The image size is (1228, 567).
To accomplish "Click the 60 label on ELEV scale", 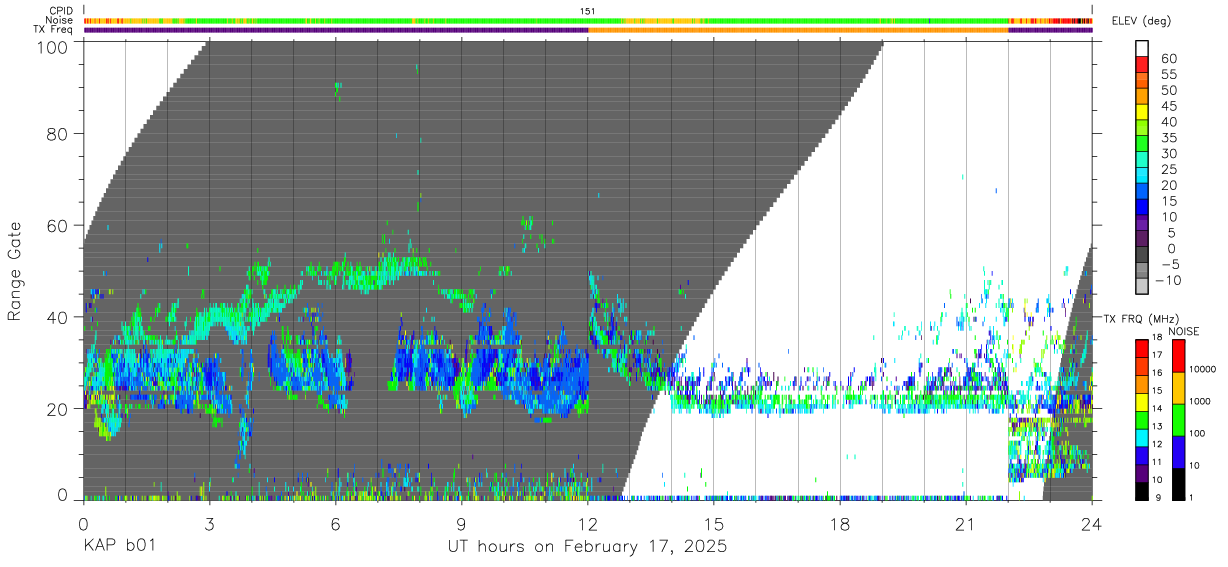I will pos(1169,59).
